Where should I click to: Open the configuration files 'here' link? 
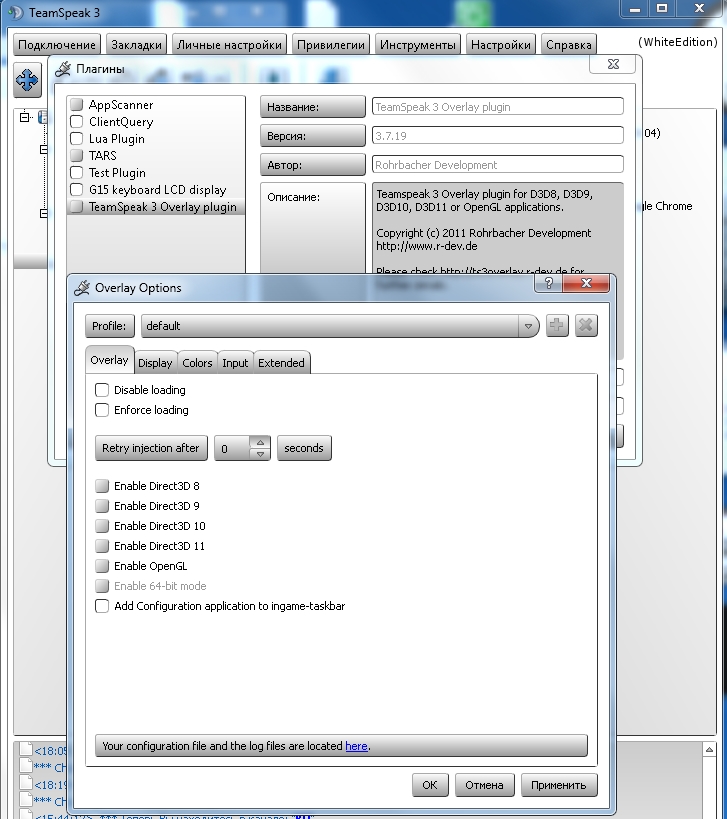(357, 746)
